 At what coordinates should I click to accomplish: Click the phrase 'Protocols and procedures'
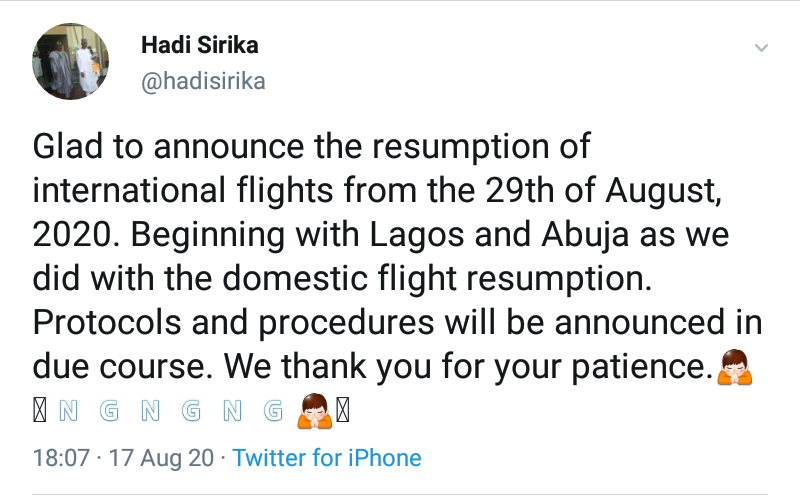point(215,324)
